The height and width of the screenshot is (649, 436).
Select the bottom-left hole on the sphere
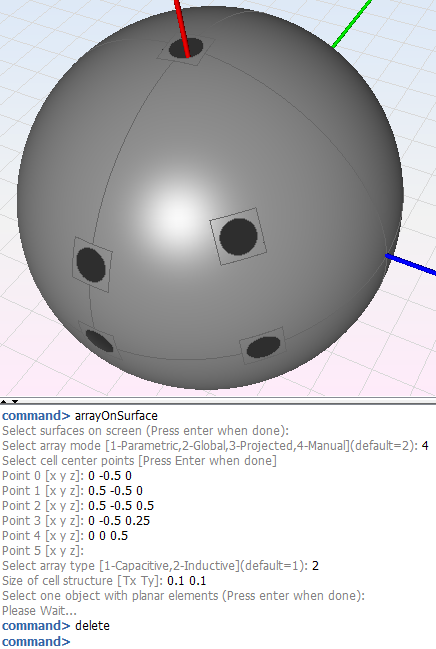click(99, 341)
